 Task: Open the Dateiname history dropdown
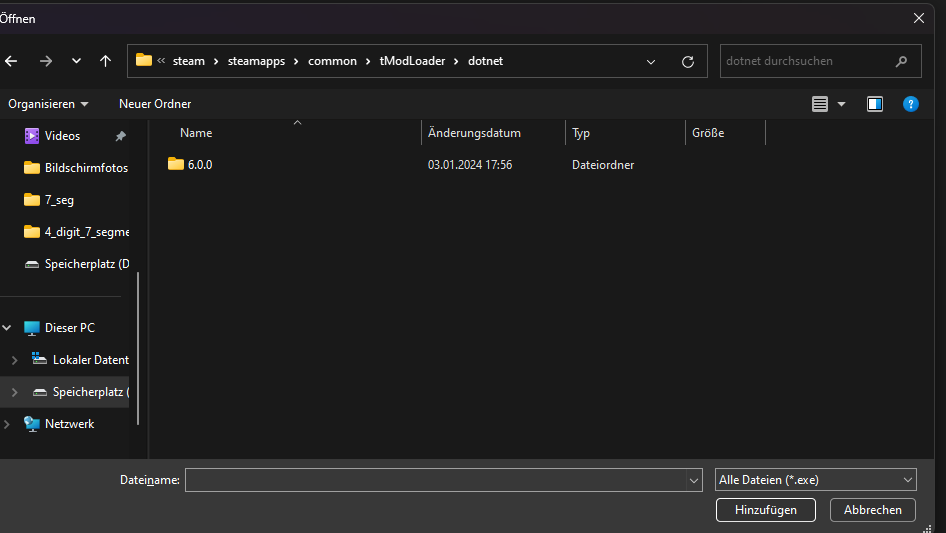[694, 480]
